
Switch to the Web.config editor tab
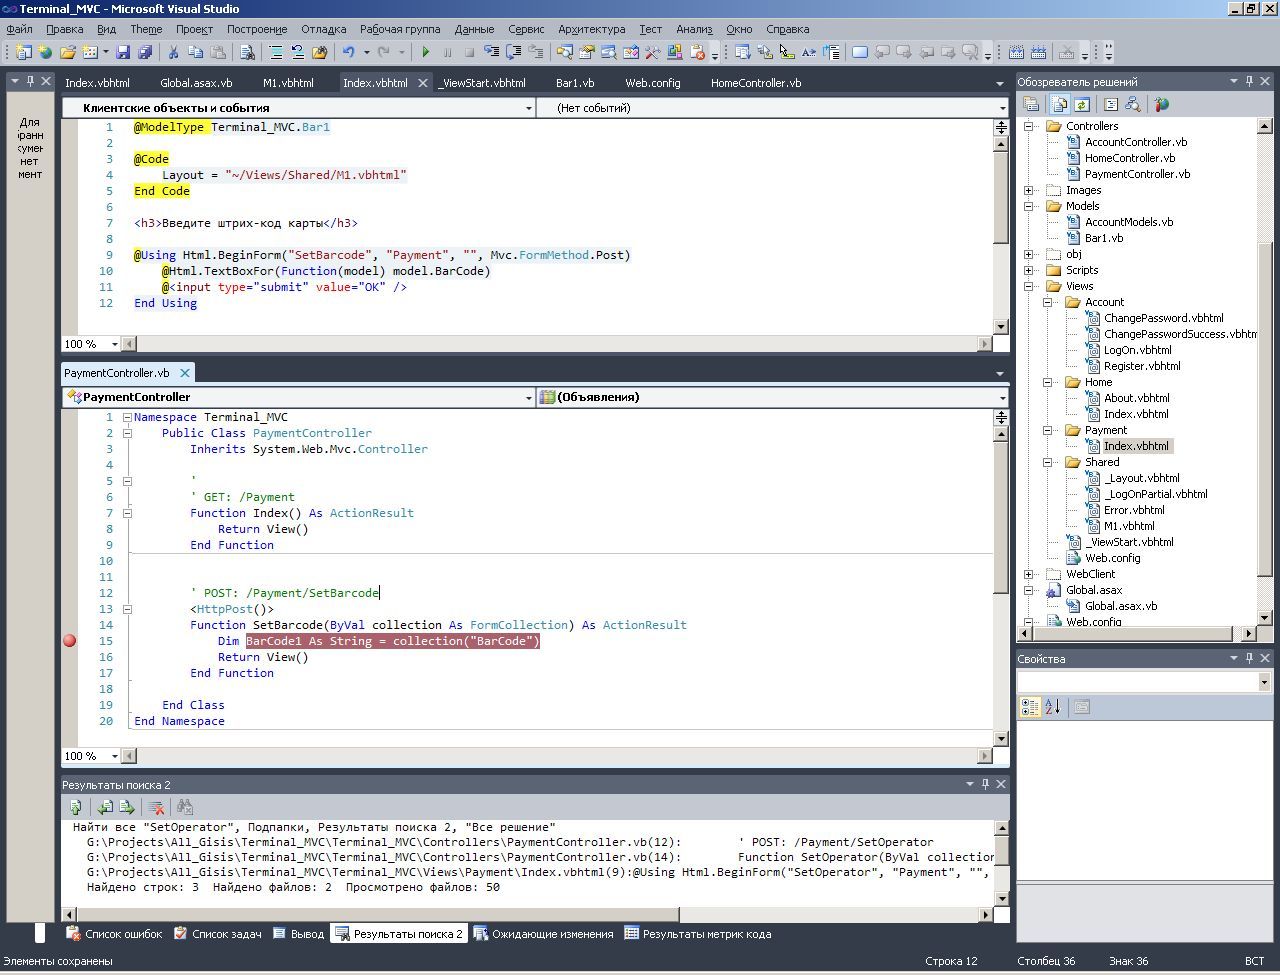pyautogui.click(x=652, y=83)
